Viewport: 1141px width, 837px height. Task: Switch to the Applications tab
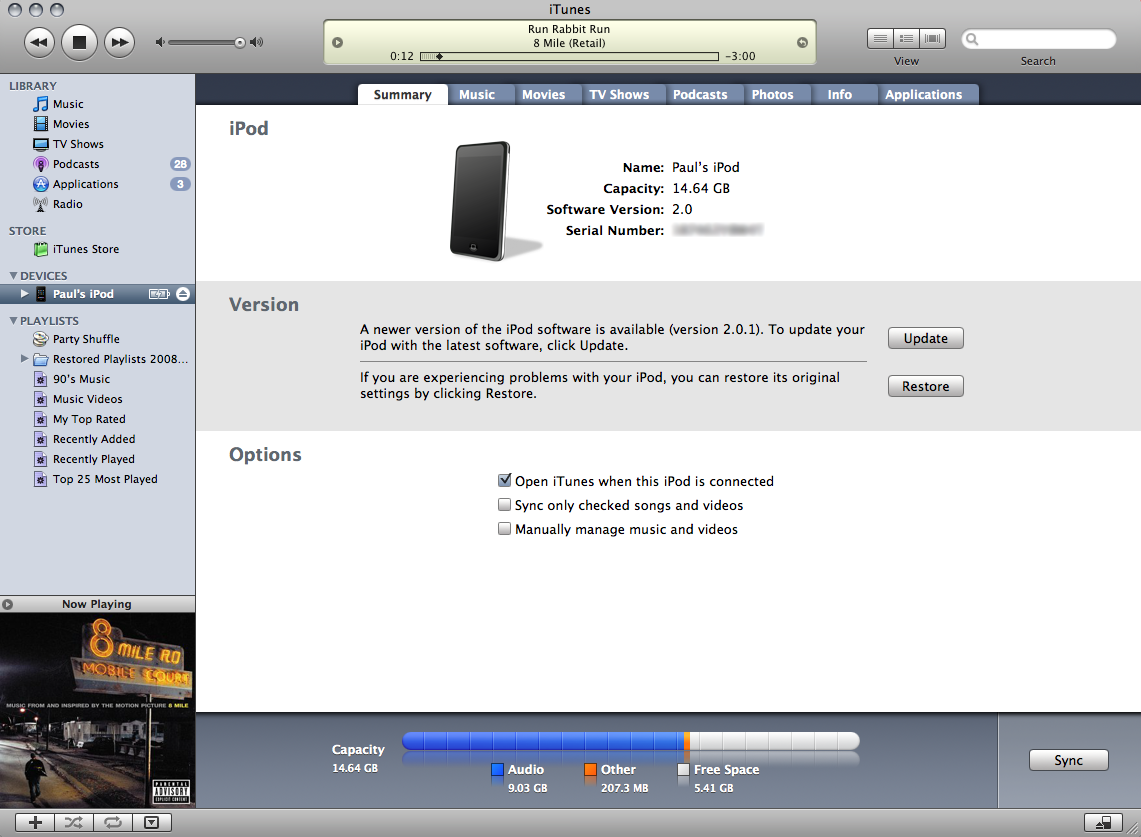pyautogui.click(x=923, y=95)
